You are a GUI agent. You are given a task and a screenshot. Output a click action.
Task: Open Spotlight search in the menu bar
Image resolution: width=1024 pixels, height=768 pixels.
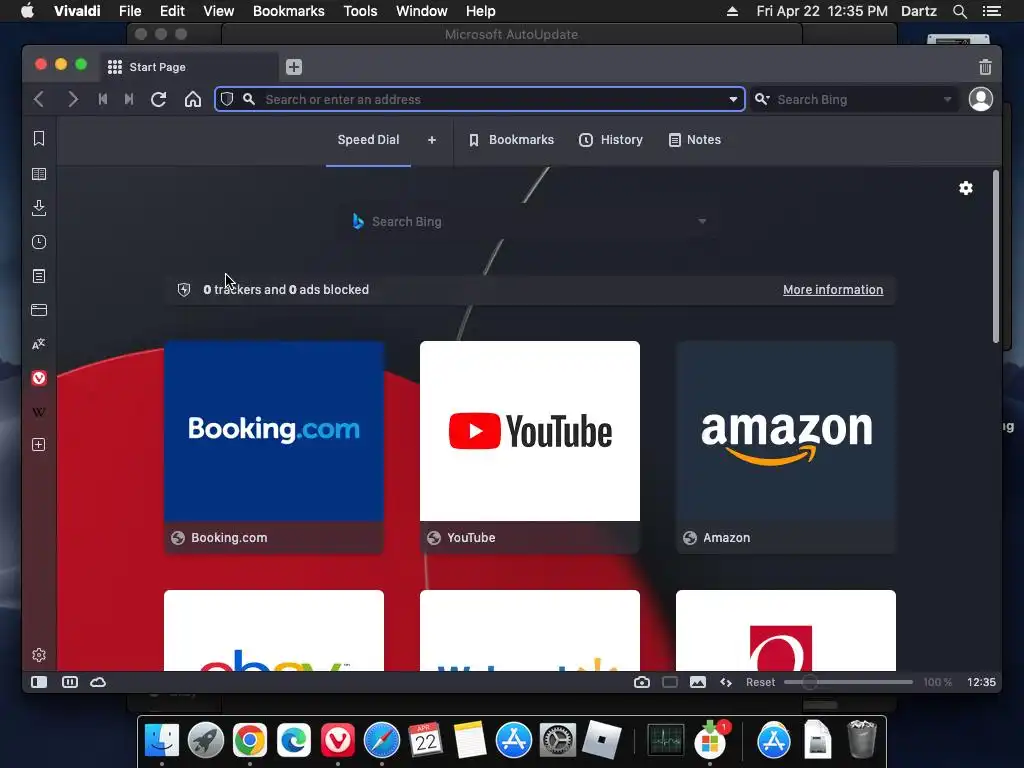click(x=960, y=11)
